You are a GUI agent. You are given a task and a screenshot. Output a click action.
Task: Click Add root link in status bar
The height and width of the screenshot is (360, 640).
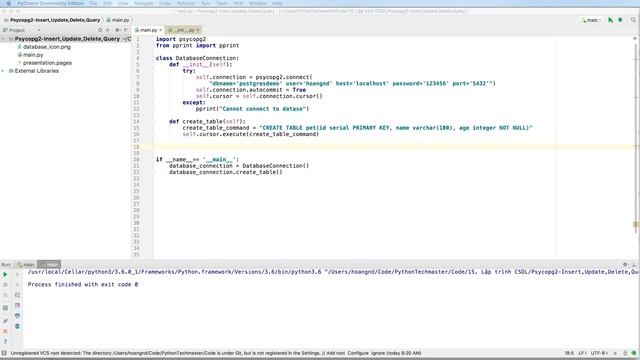pyautogui.click(x=336, y=353)
